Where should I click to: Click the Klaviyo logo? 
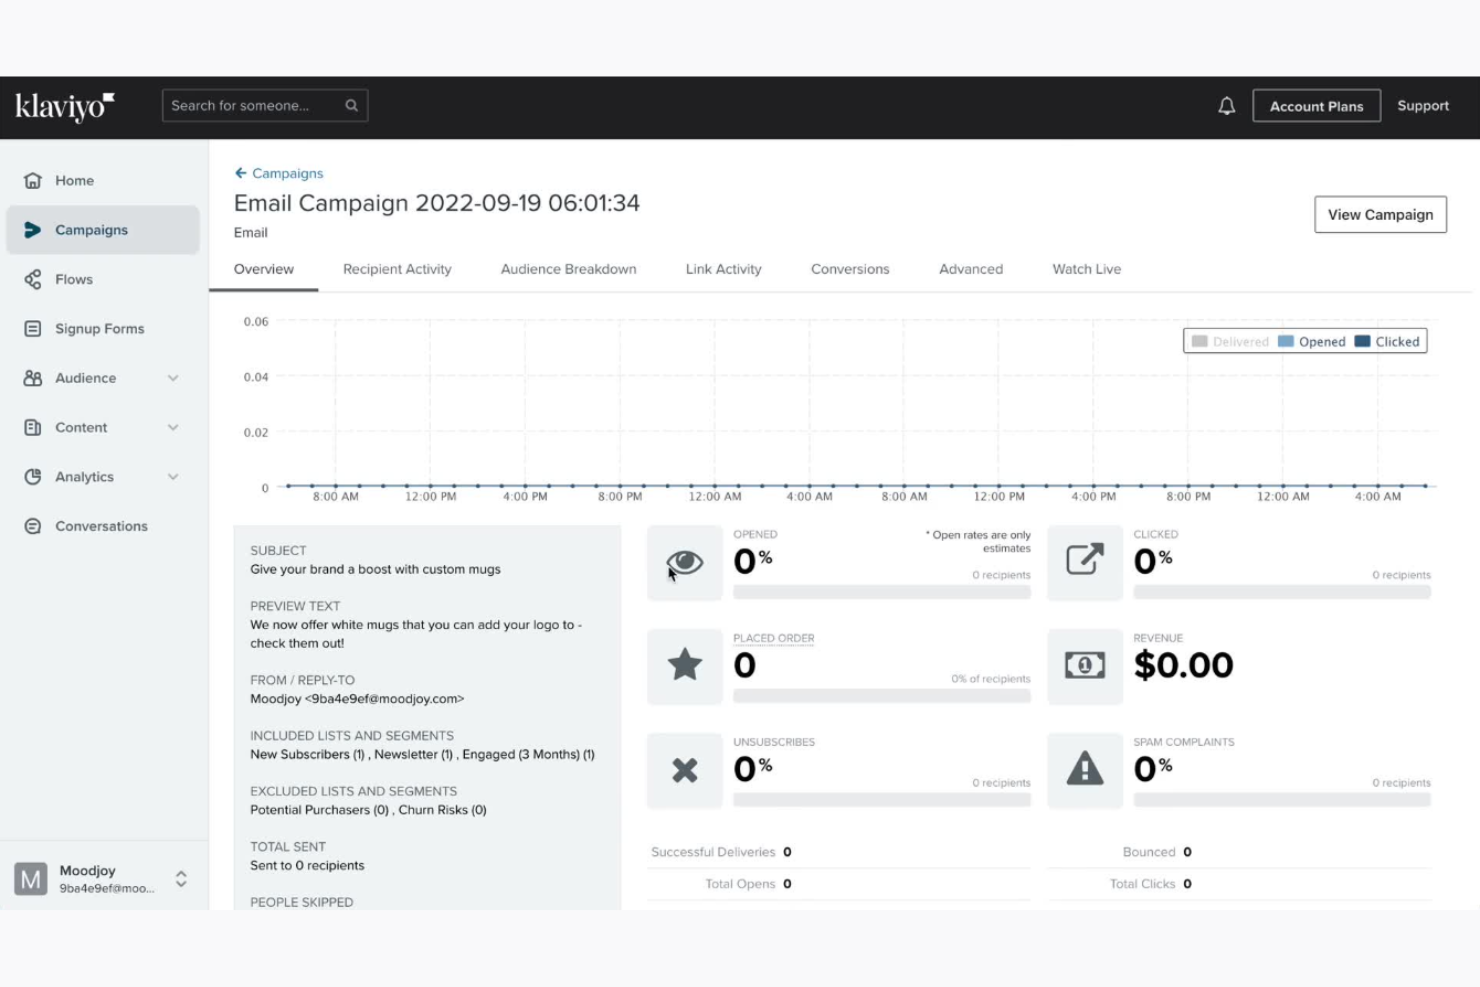click(65, 106)
